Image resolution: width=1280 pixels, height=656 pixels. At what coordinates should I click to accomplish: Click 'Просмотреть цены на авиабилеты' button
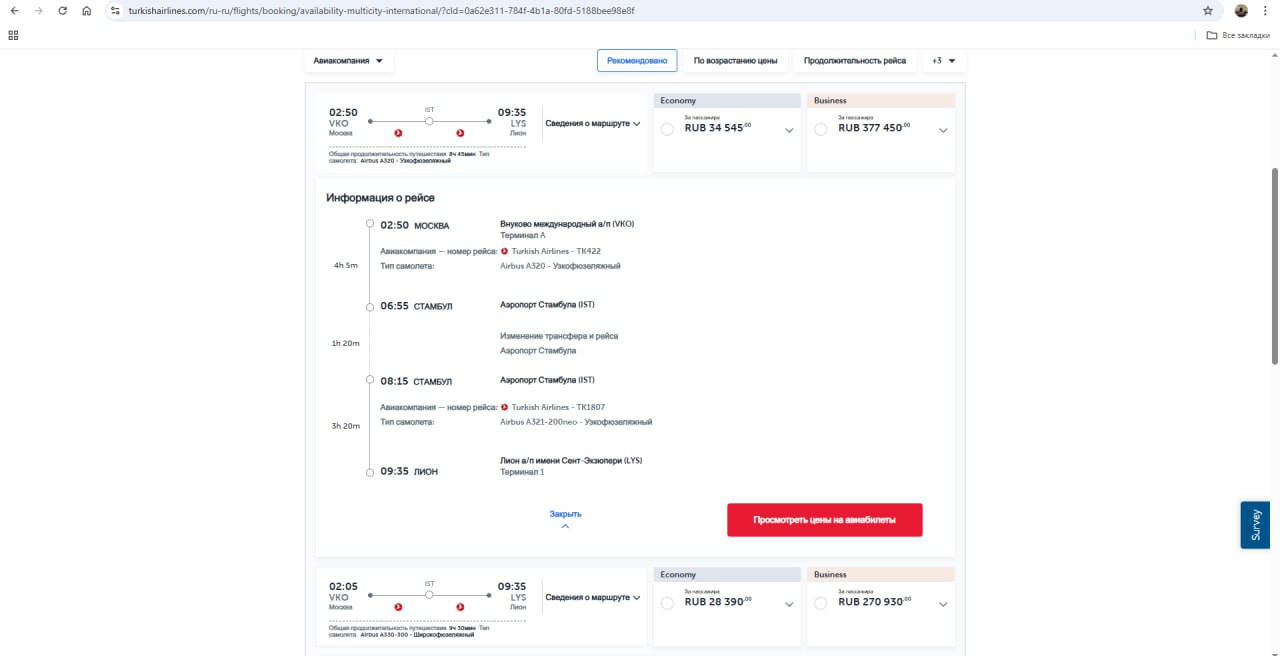824,520
